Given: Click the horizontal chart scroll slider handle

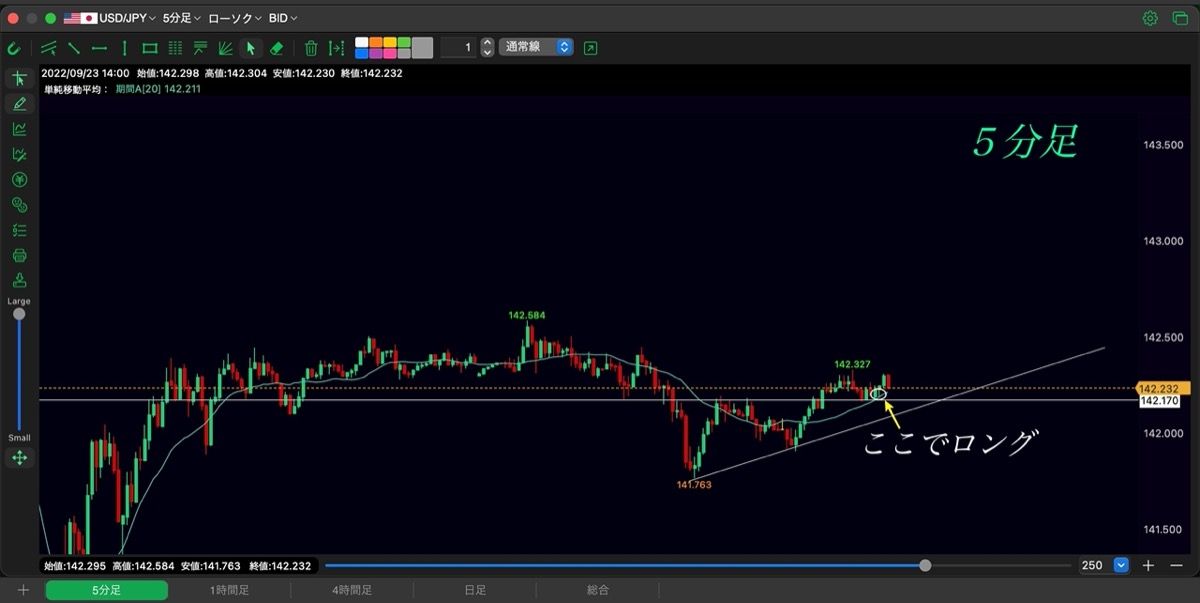Looking at the screenshot, I should coord(925,565).
